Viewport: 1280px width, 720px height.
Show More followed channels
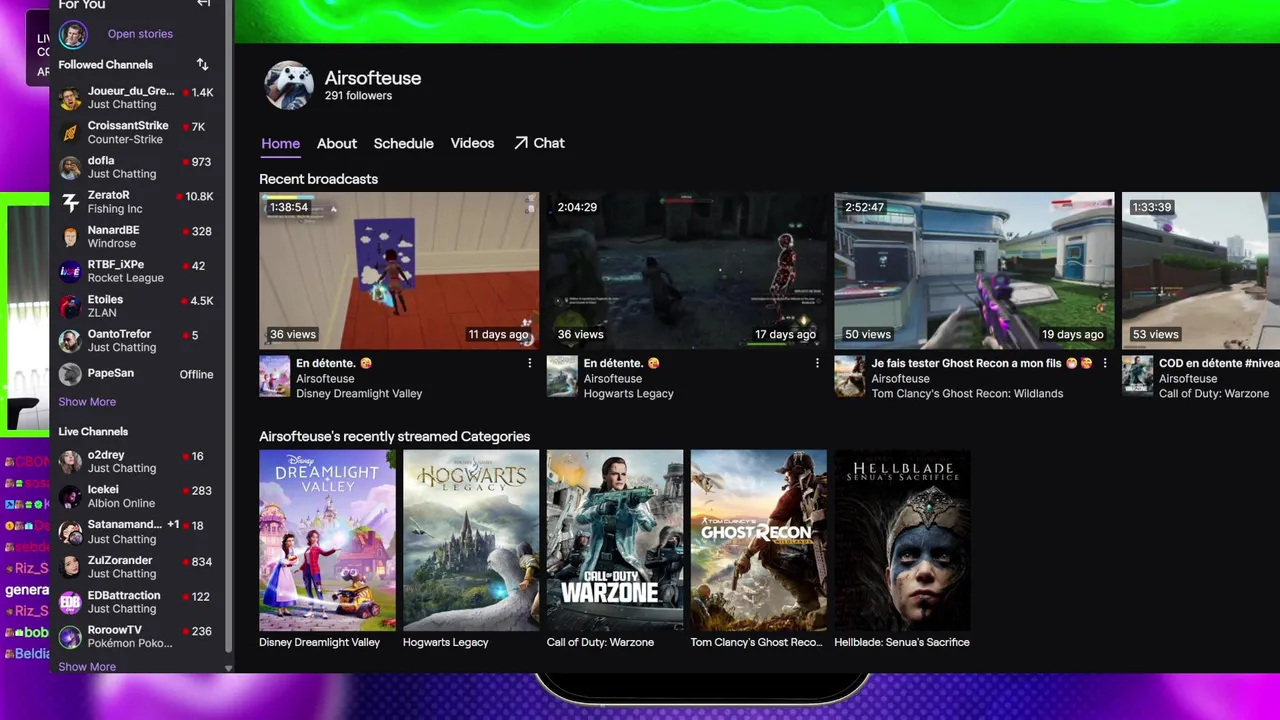pyautogui.click(x=87, y=402)
